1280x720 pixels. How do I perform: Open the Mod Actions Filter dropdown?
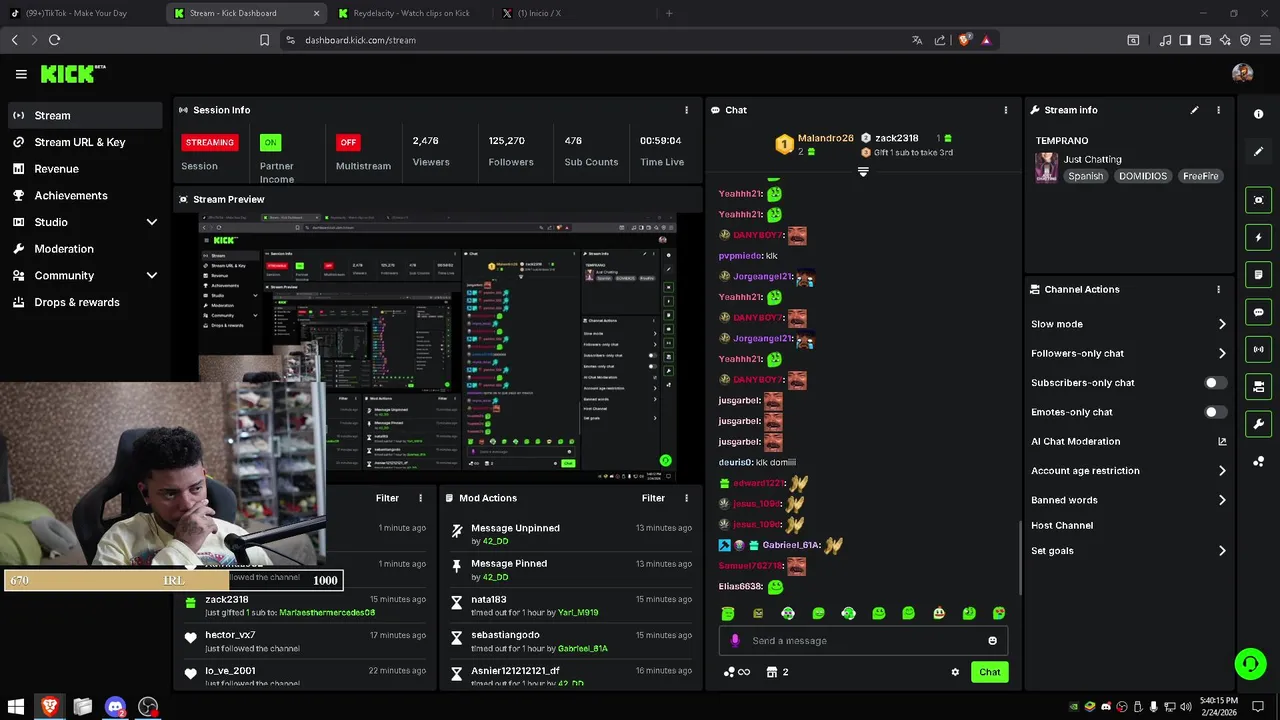point(653,498)
